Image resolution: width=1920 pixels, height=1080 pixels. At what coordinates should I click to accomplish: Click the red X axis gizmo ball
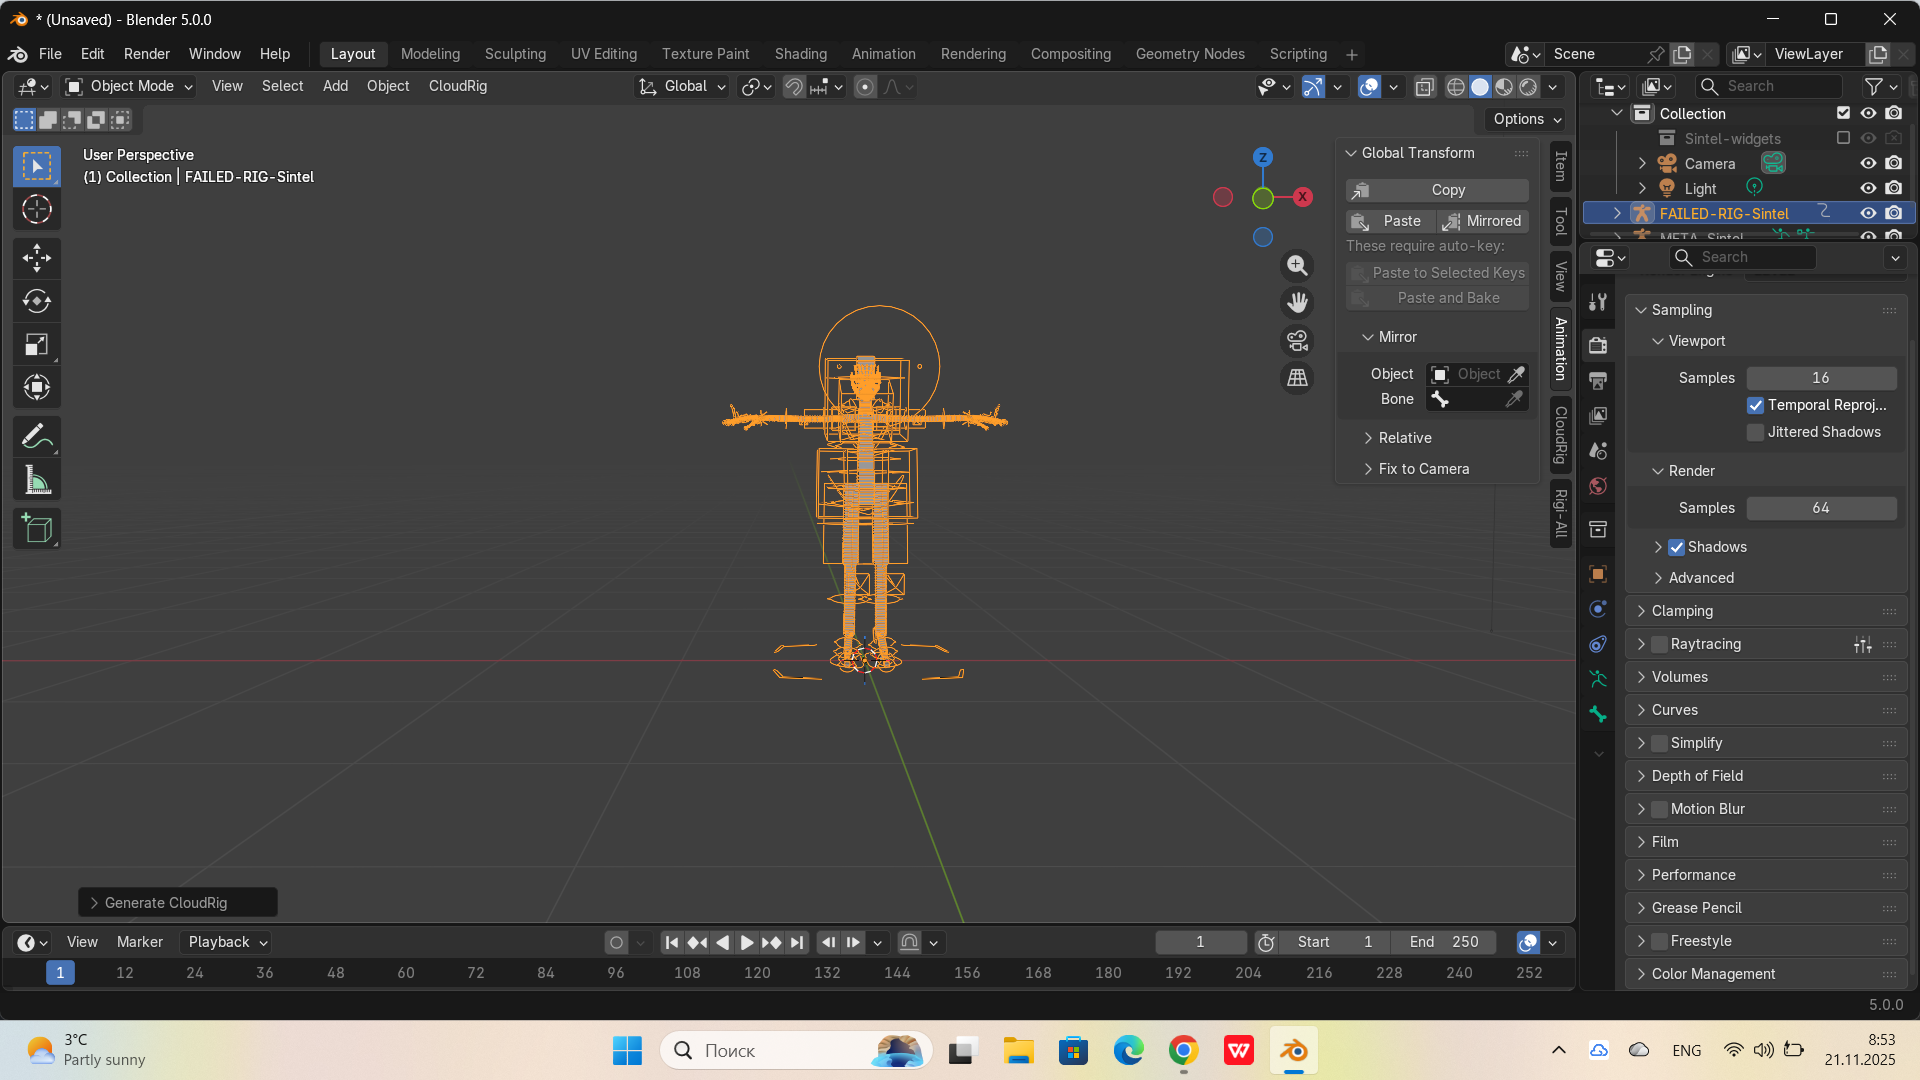coord(1303,197)
